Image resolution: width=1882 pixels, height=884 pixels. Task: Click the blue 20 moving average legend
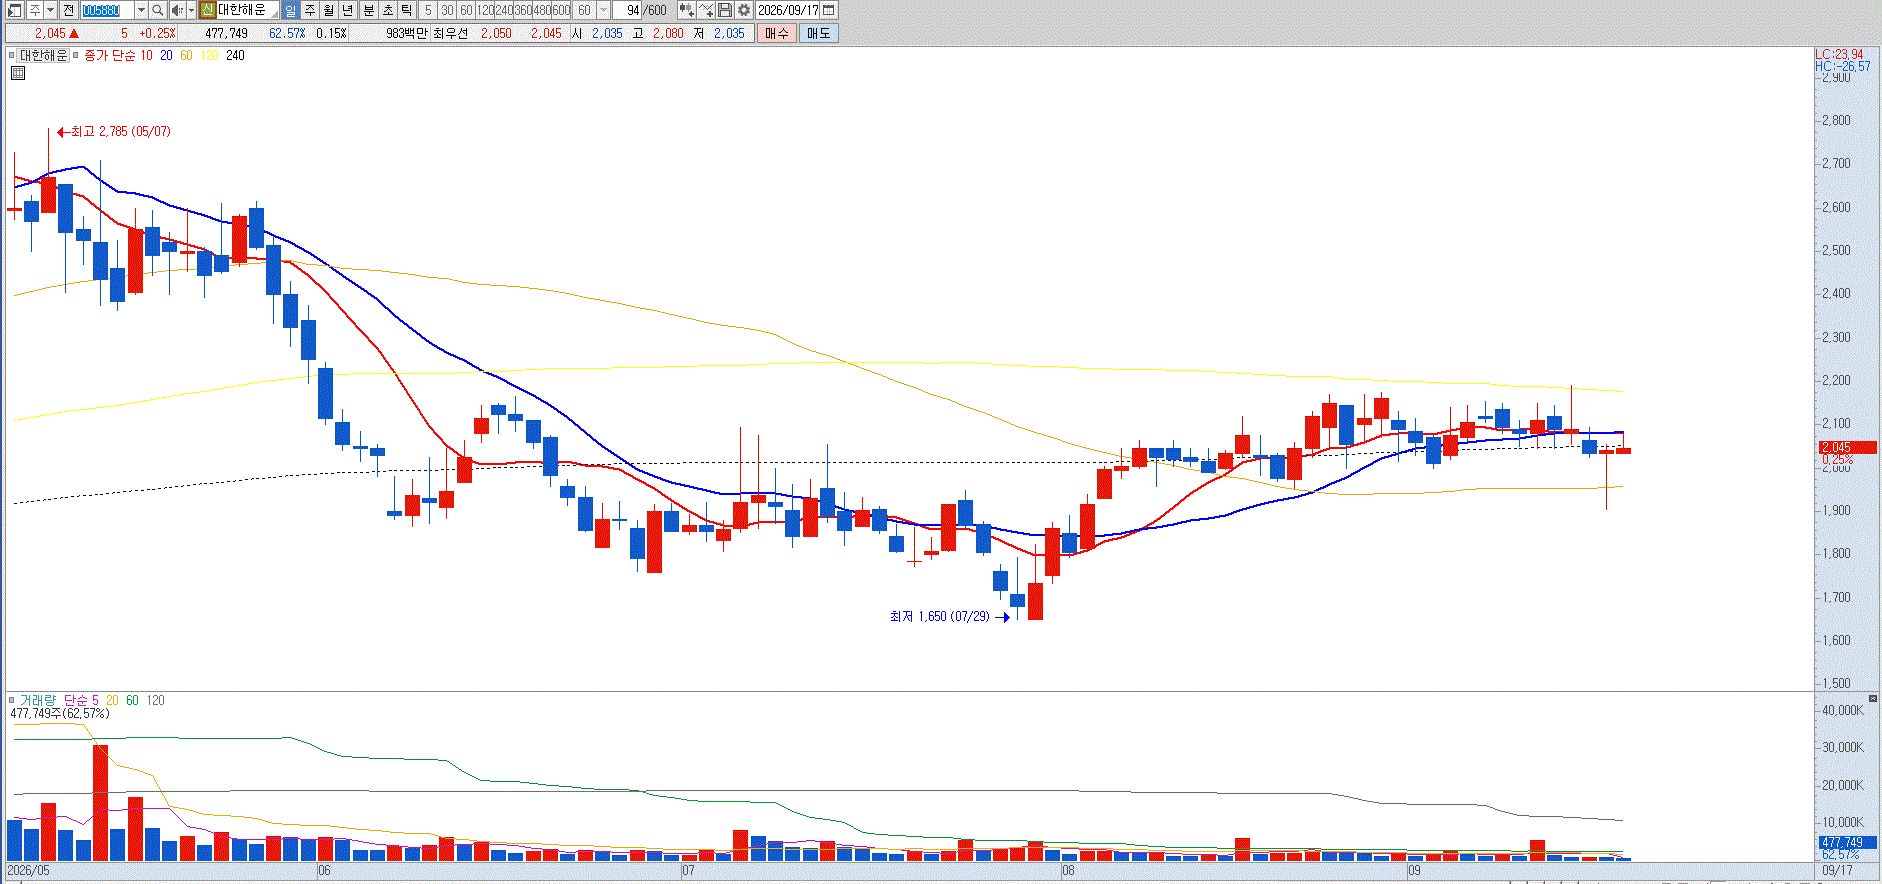[x=166, y=55]
